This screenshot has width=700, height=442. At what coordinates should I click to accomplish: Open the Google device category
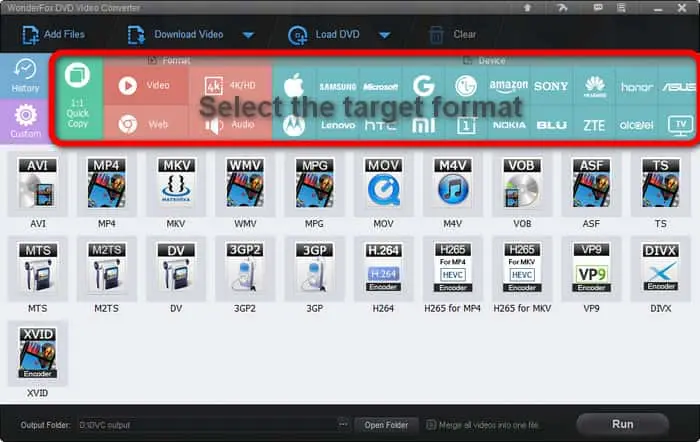click(423, 85)
